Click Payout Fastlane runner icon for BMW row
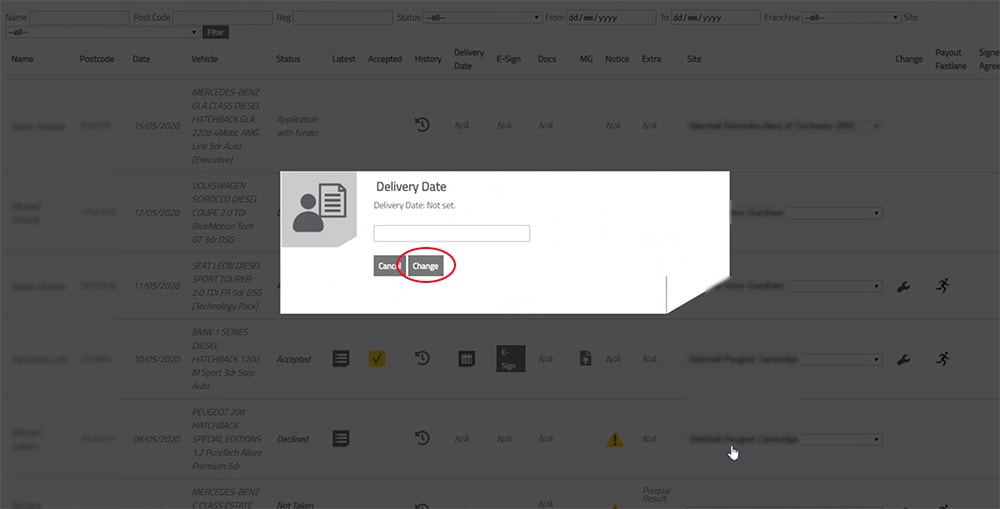 coord(942,359)
